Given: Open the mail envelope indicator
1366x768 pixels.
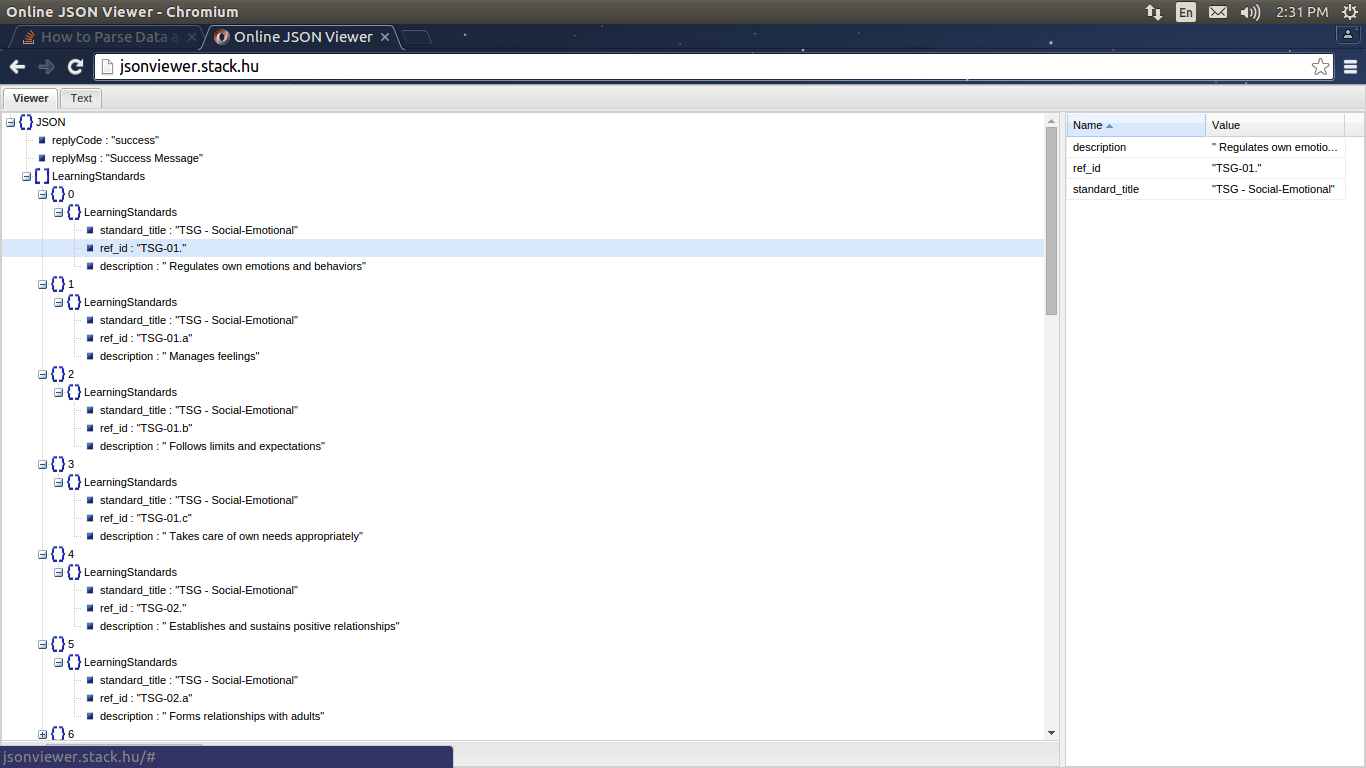Looking at the screenshot, I should coord(1217,12).
